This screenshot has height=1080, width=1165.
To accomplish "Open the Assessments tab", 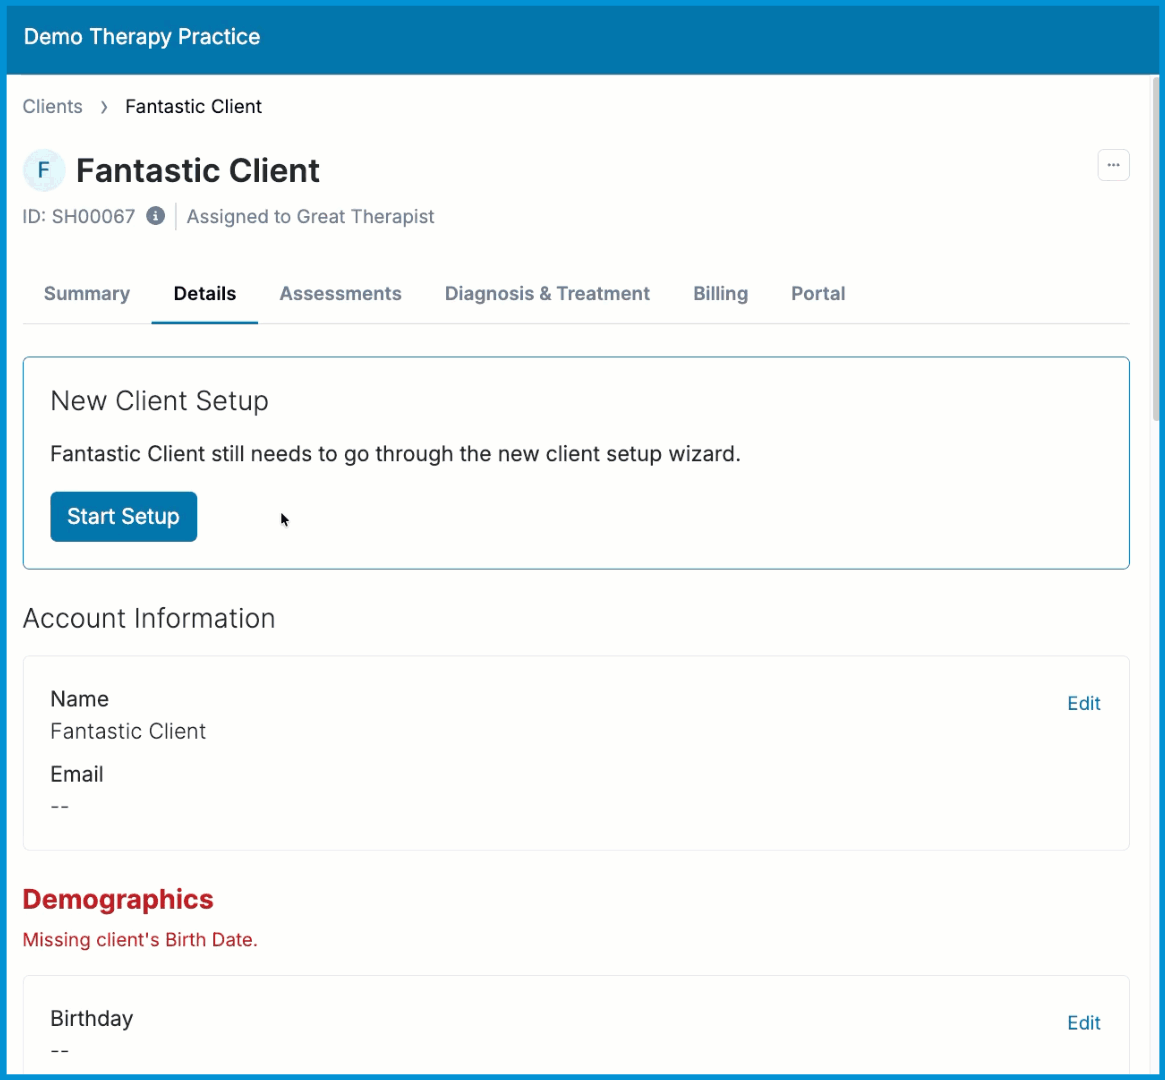I will click(340, 293).
